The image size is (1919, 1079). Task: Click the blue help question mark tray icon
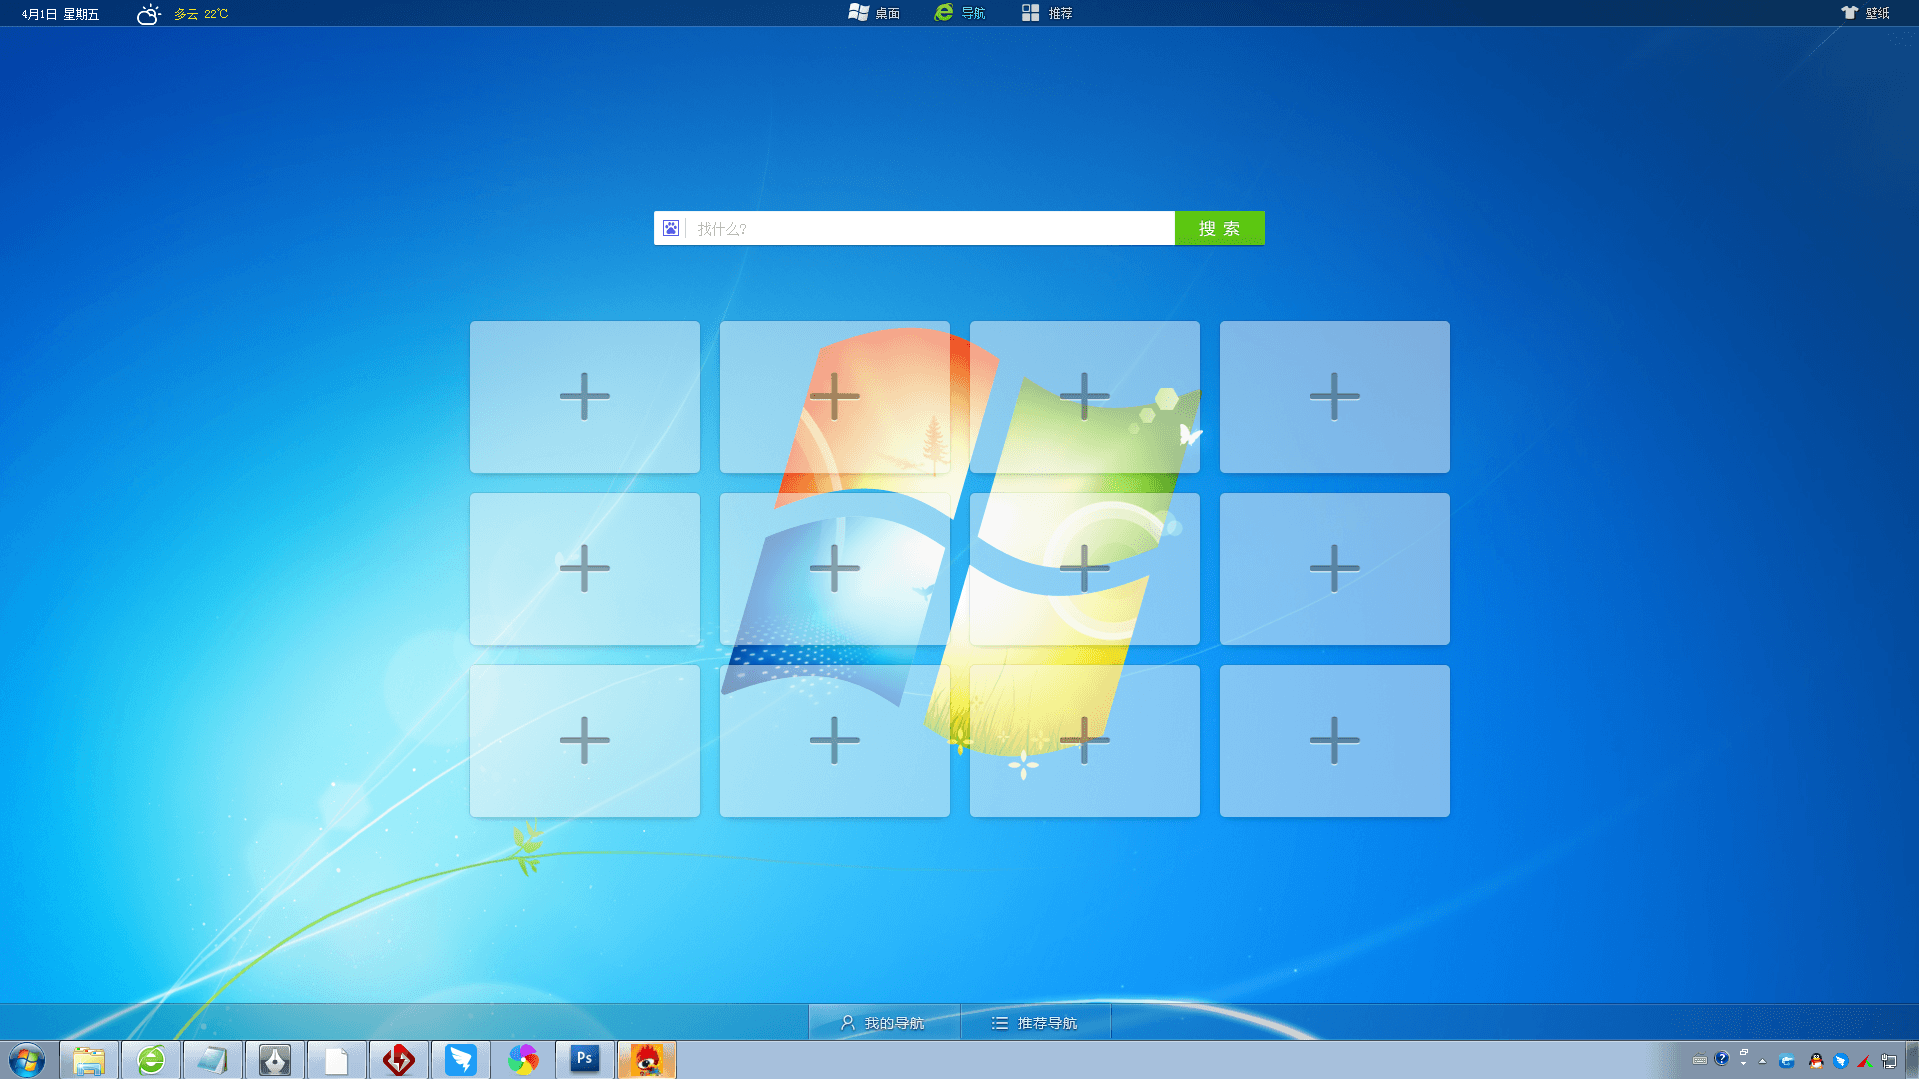1721,1058
